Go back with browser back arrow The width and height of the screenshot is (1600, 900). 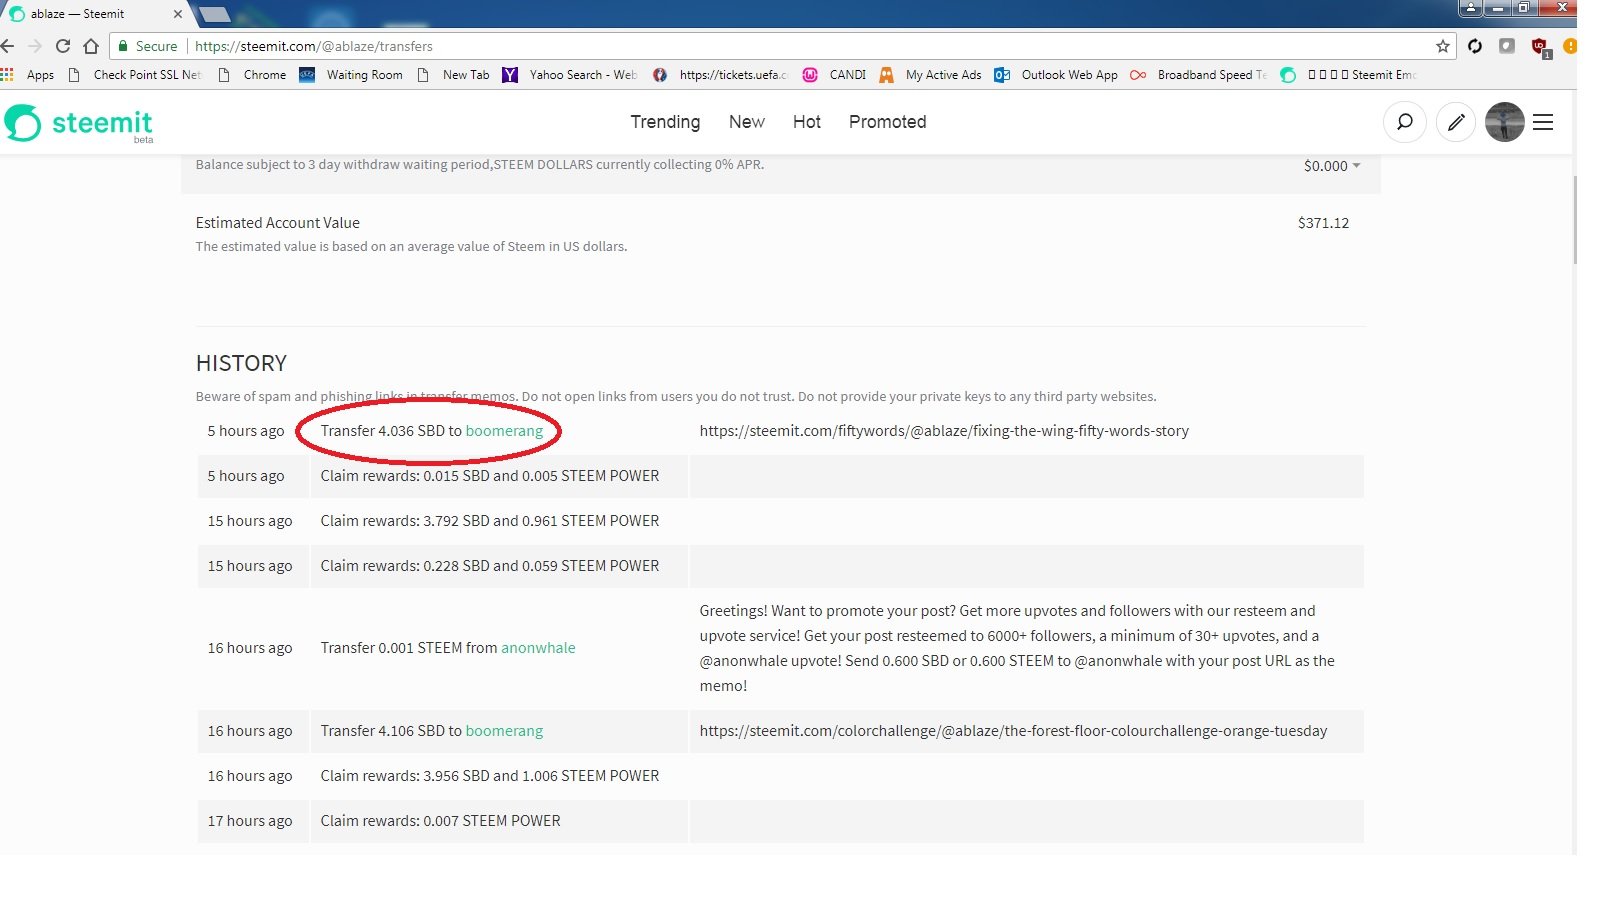coord(8,46)
